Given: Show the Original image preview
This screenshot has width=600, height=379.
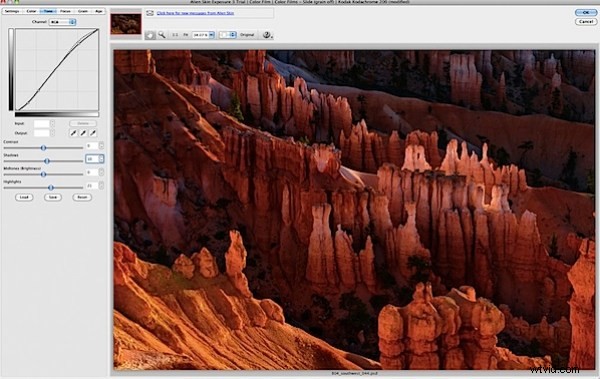Looking at the screenshot, I should coord(247,35).
